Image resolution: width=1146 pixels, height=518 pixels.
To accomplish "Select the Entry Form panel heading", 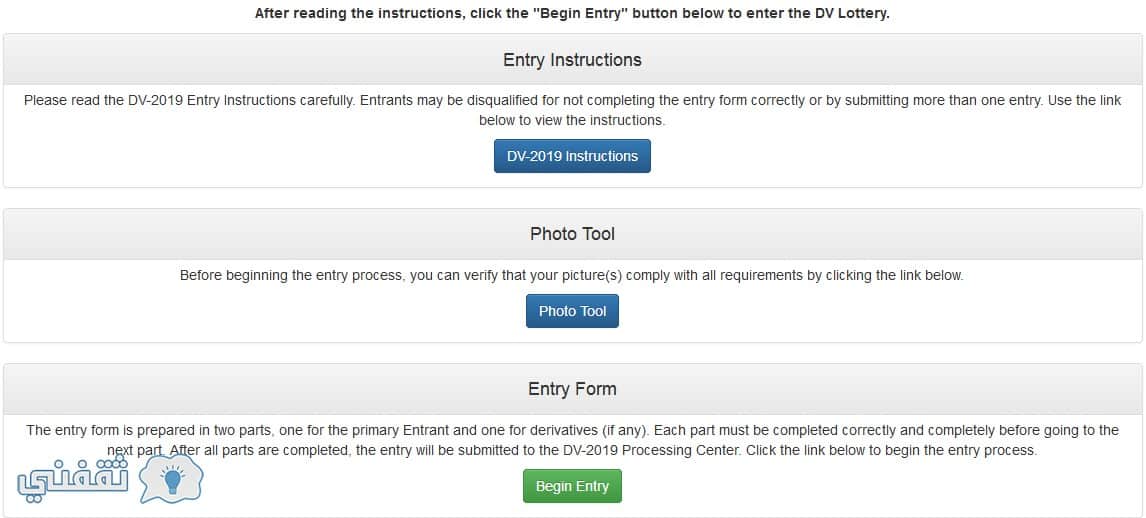I will (572, 389).
